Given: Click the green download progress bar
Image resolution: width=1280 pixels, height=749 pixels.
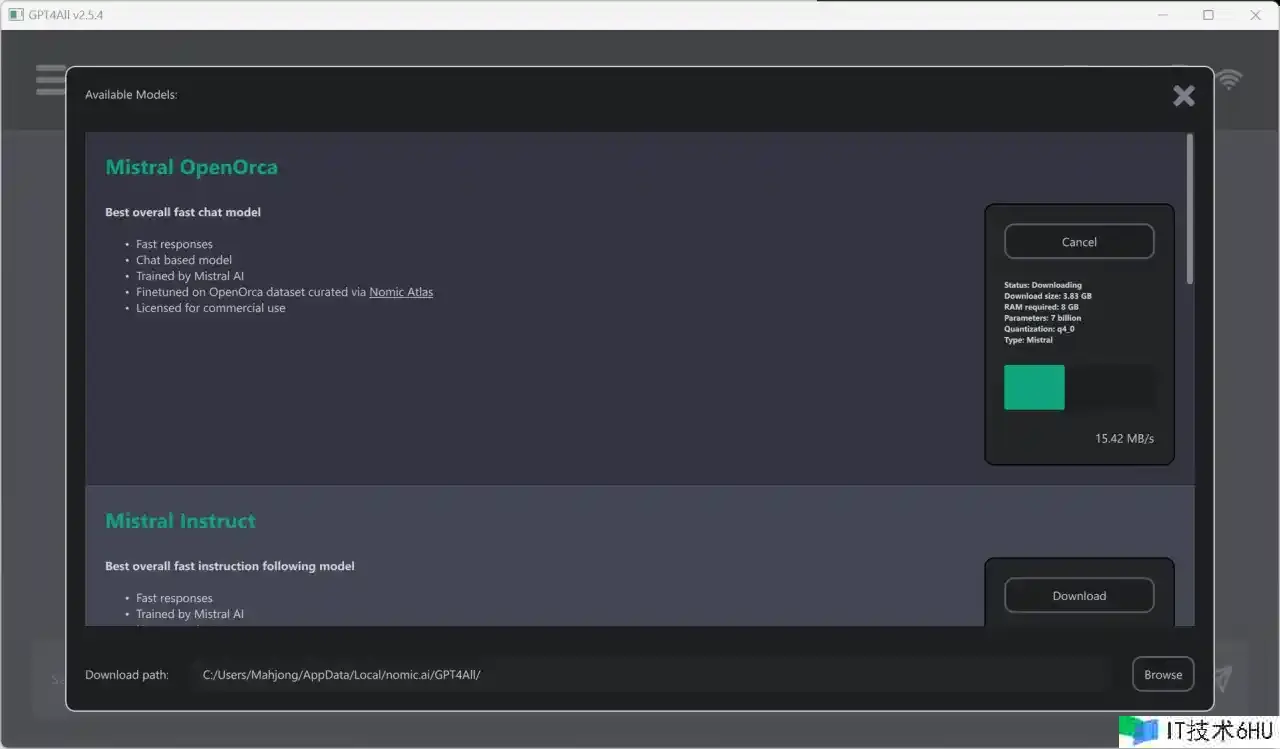Looking at the screenshot, I should pyautogui.click(x=1034, y=387).
